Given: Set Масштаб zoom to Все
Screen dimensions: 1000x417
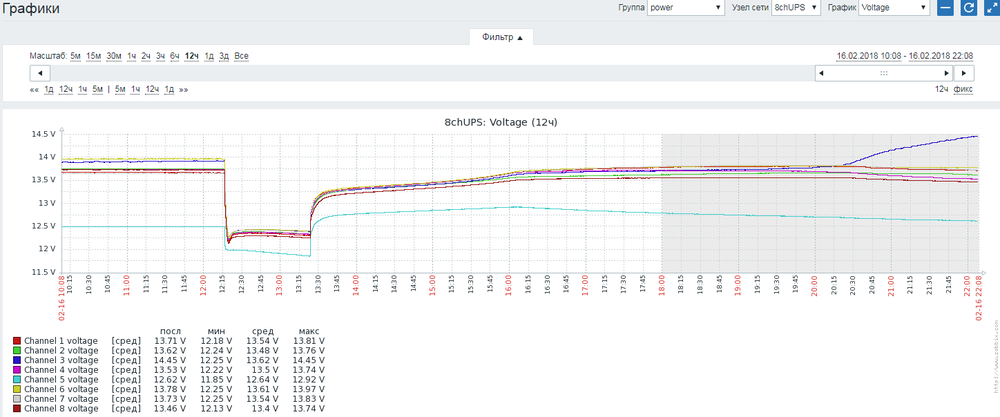Looking at the screenshot, I should [x=241, y=56].
